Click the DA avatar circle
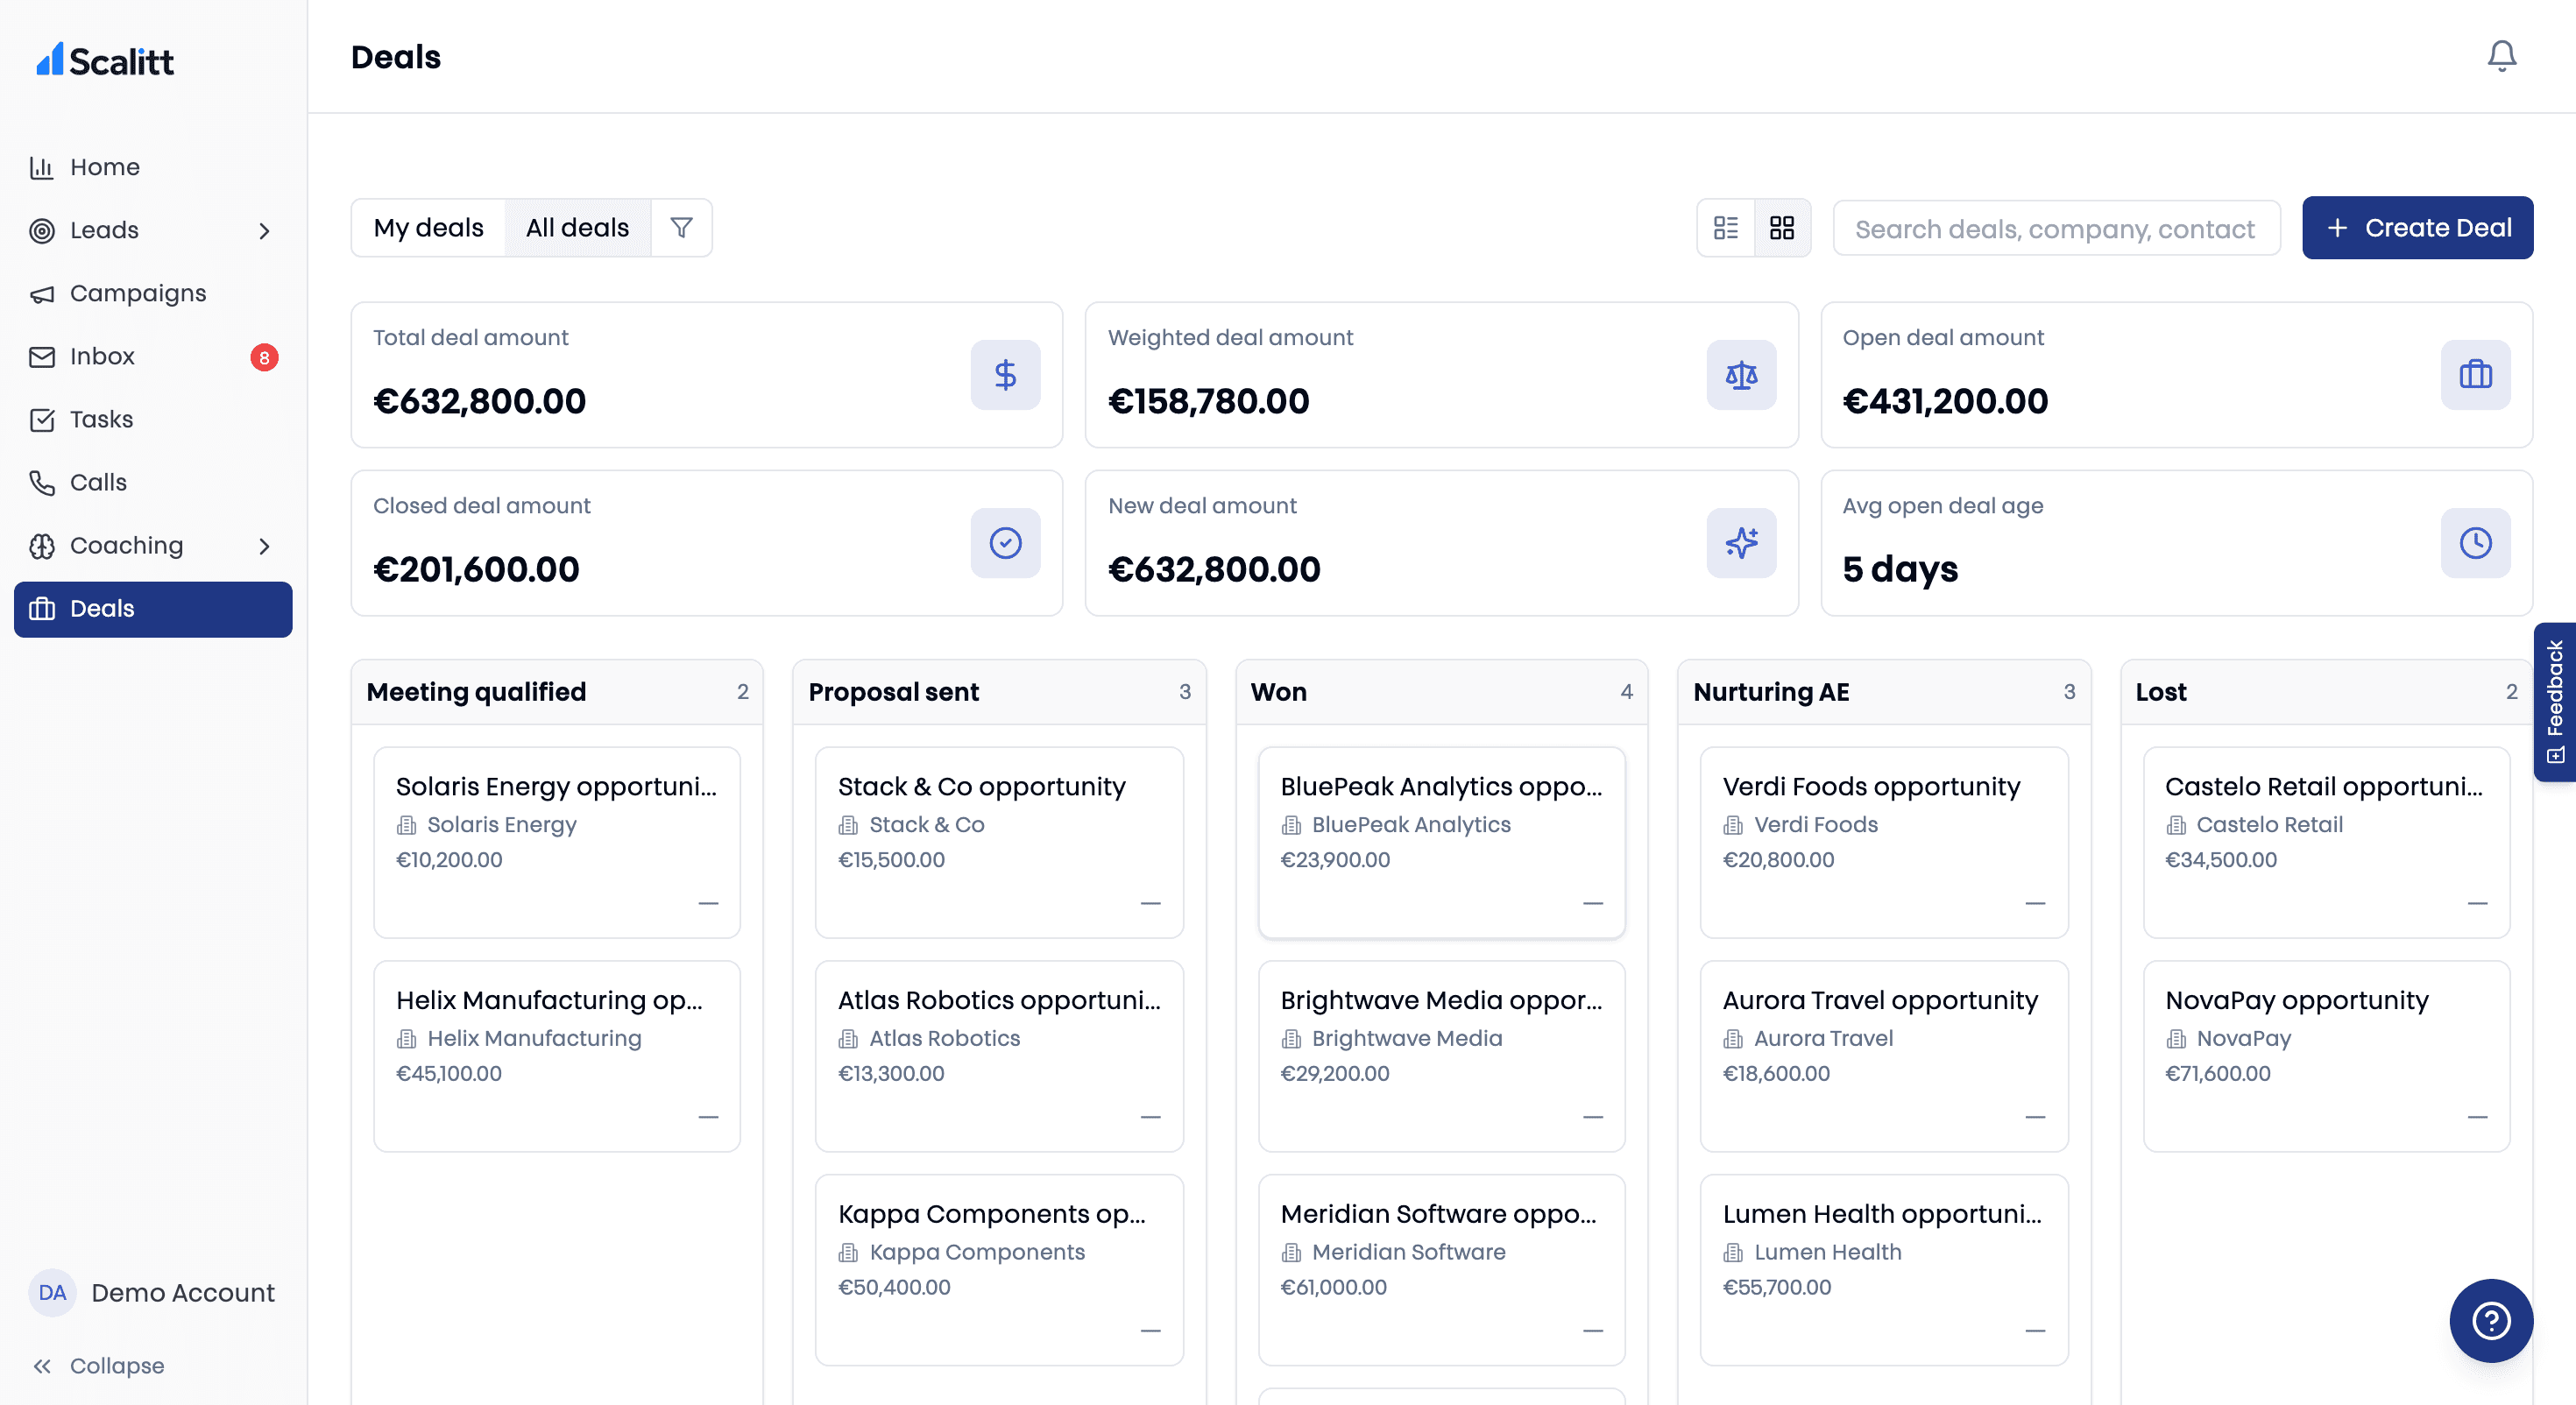Image resolution: width=2576 pixels, height=1405 pixels. pyautogui.click(x=52, y=1292)
